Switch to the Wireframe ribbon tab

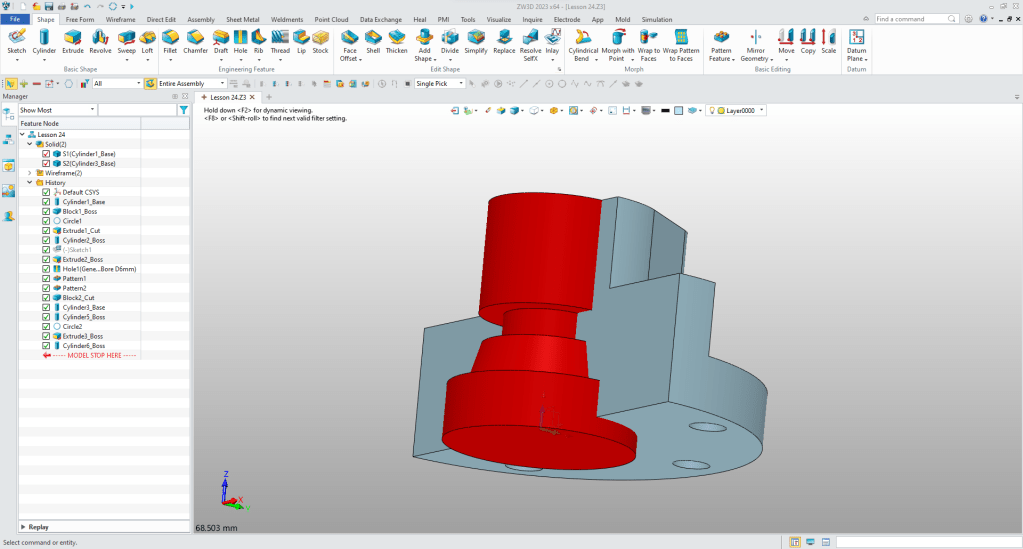(x=120, y=19)
